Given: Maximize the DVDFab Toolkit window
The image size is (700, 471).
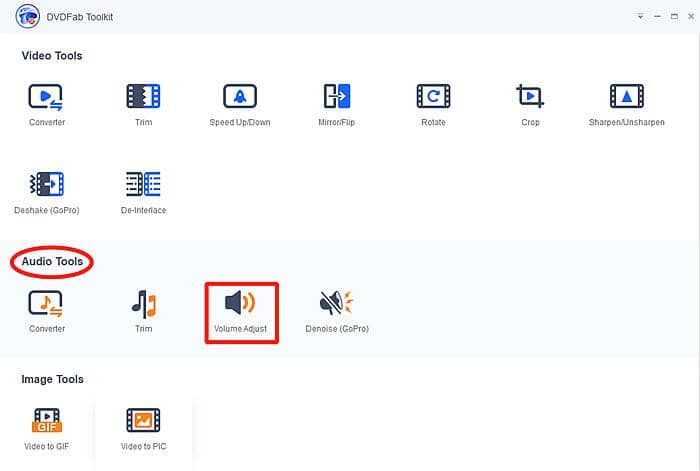Looking at the screenshot, I should tap(674, 17).
